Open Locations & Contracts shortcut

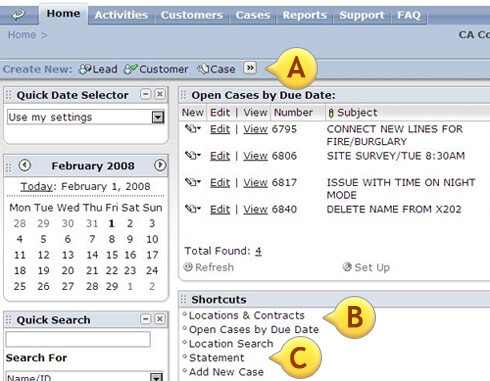[x=247, y=315]
